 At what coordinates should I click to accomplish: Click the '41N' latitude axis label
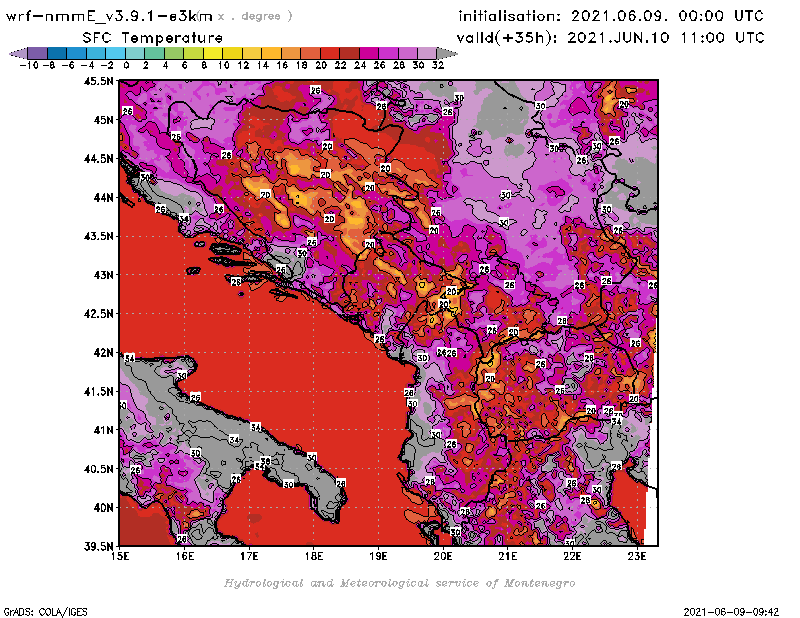pyautogui.click(x=103, y=430)
